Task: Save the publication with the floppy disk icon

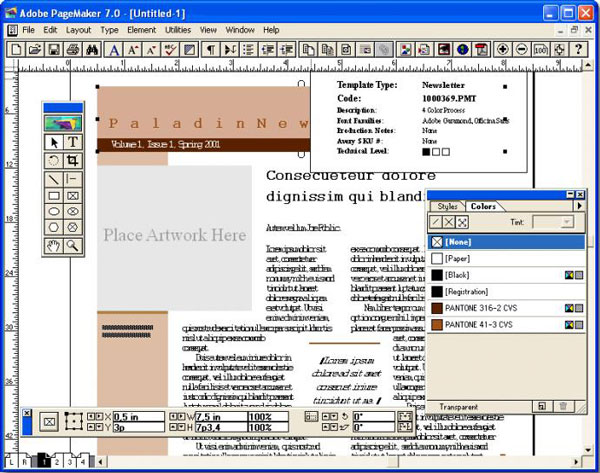Action: [x=54, y=49]
